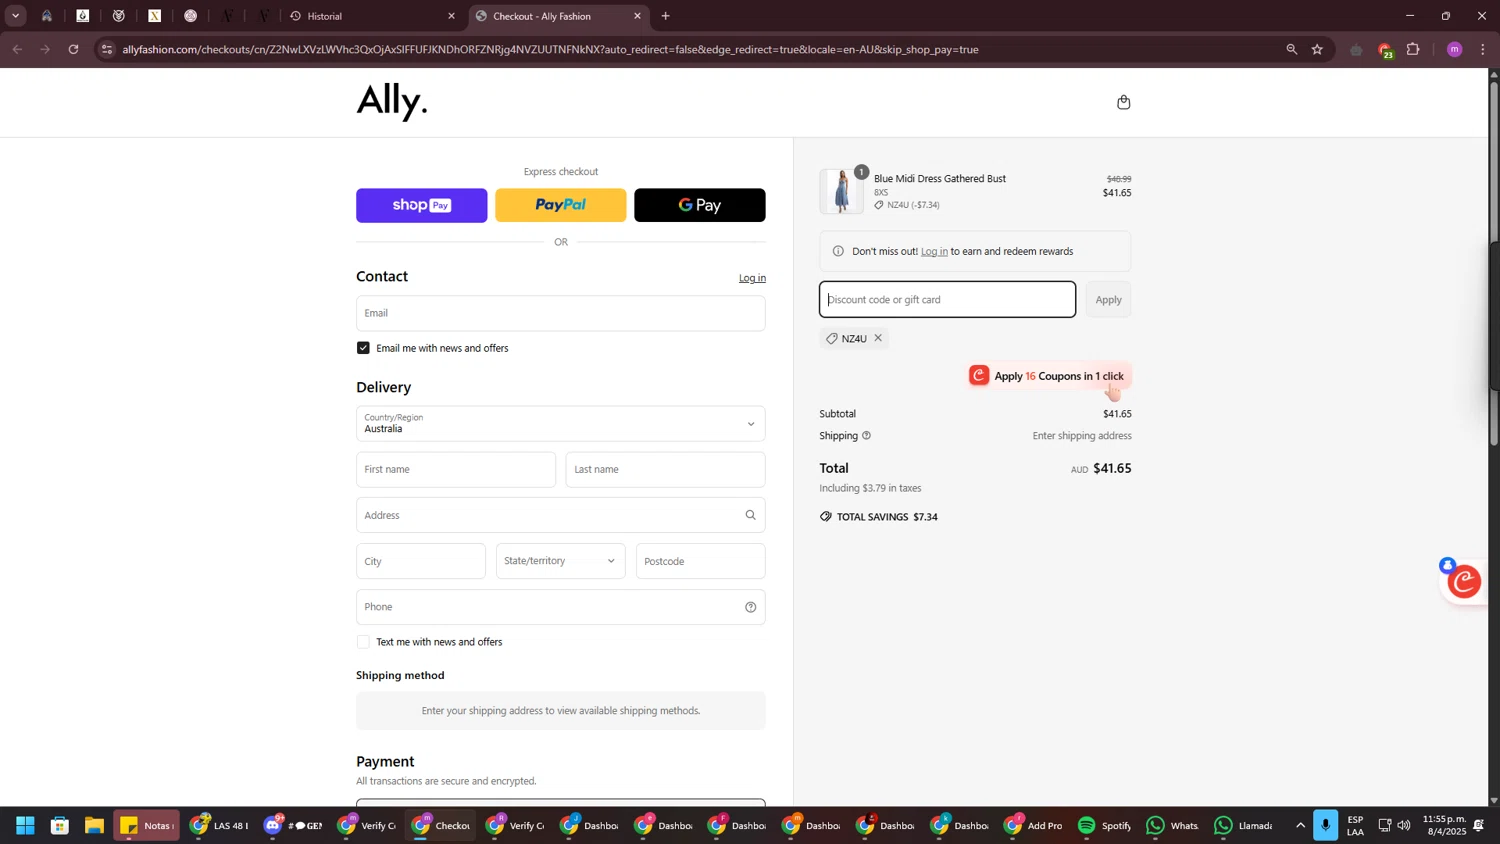The height and width of the screenshot is (844, 1500).
Task: Show hidden system tray icons
Action: pos(1300,826)
